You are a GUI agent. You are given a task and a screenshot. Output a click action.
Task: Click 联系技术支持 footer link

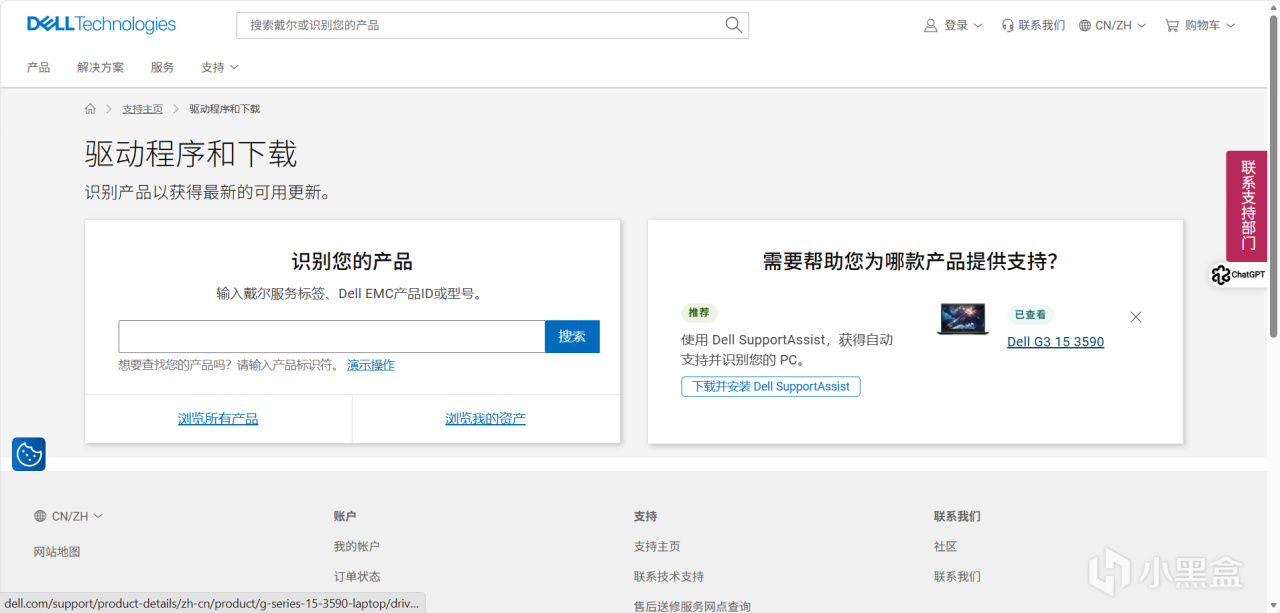click(669, 576)
